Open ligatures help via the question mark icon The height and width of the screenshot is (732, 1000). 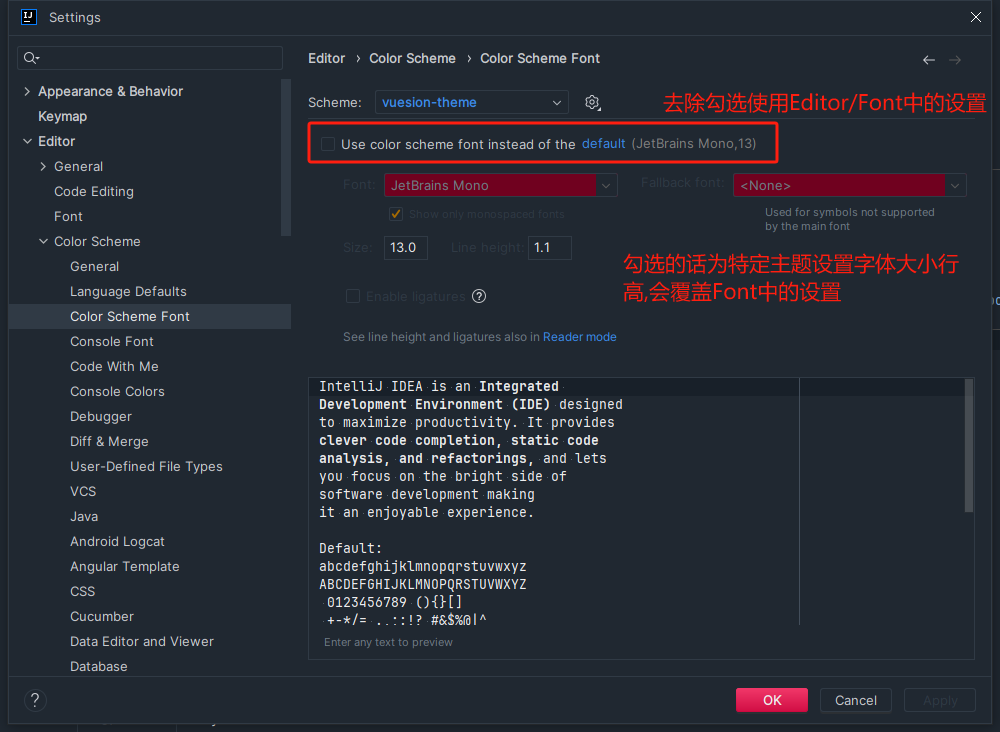click(x=479, y=296)
